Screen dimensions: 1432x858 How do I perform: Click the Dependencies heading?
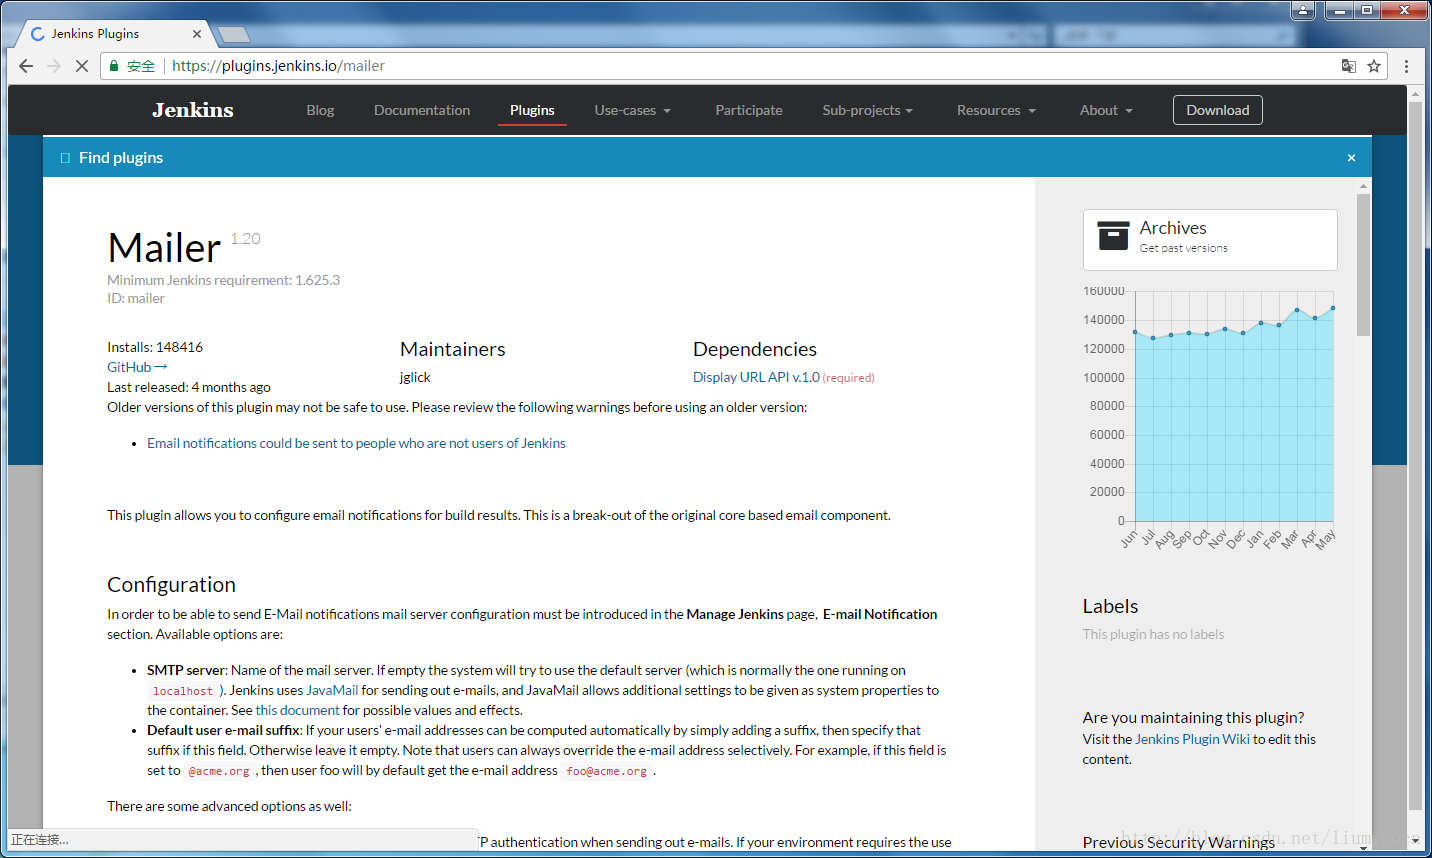755,349
